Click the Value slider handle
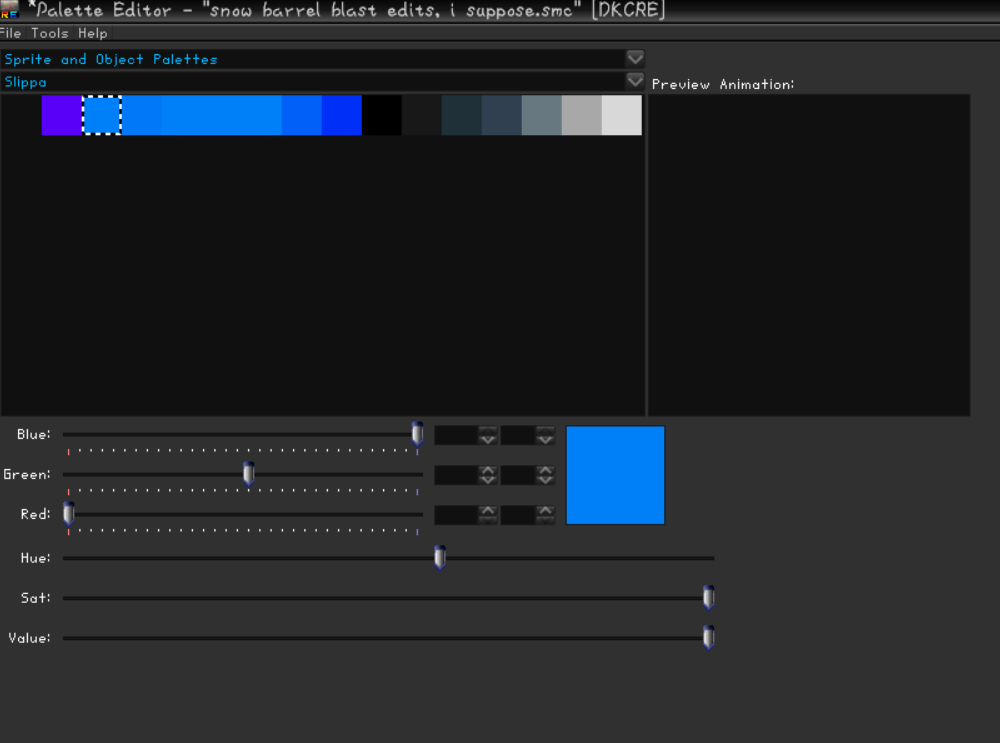 (x=708, y=638)
